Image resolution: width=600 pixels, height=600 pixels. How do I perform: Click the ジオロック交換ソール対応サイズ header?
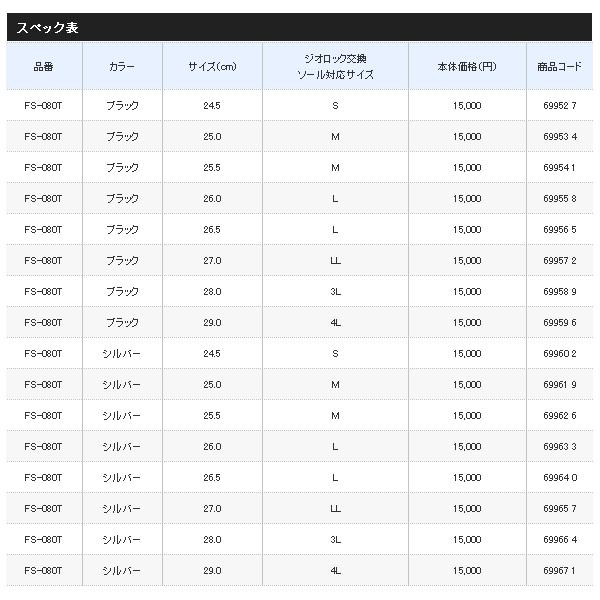coord(335,66)
